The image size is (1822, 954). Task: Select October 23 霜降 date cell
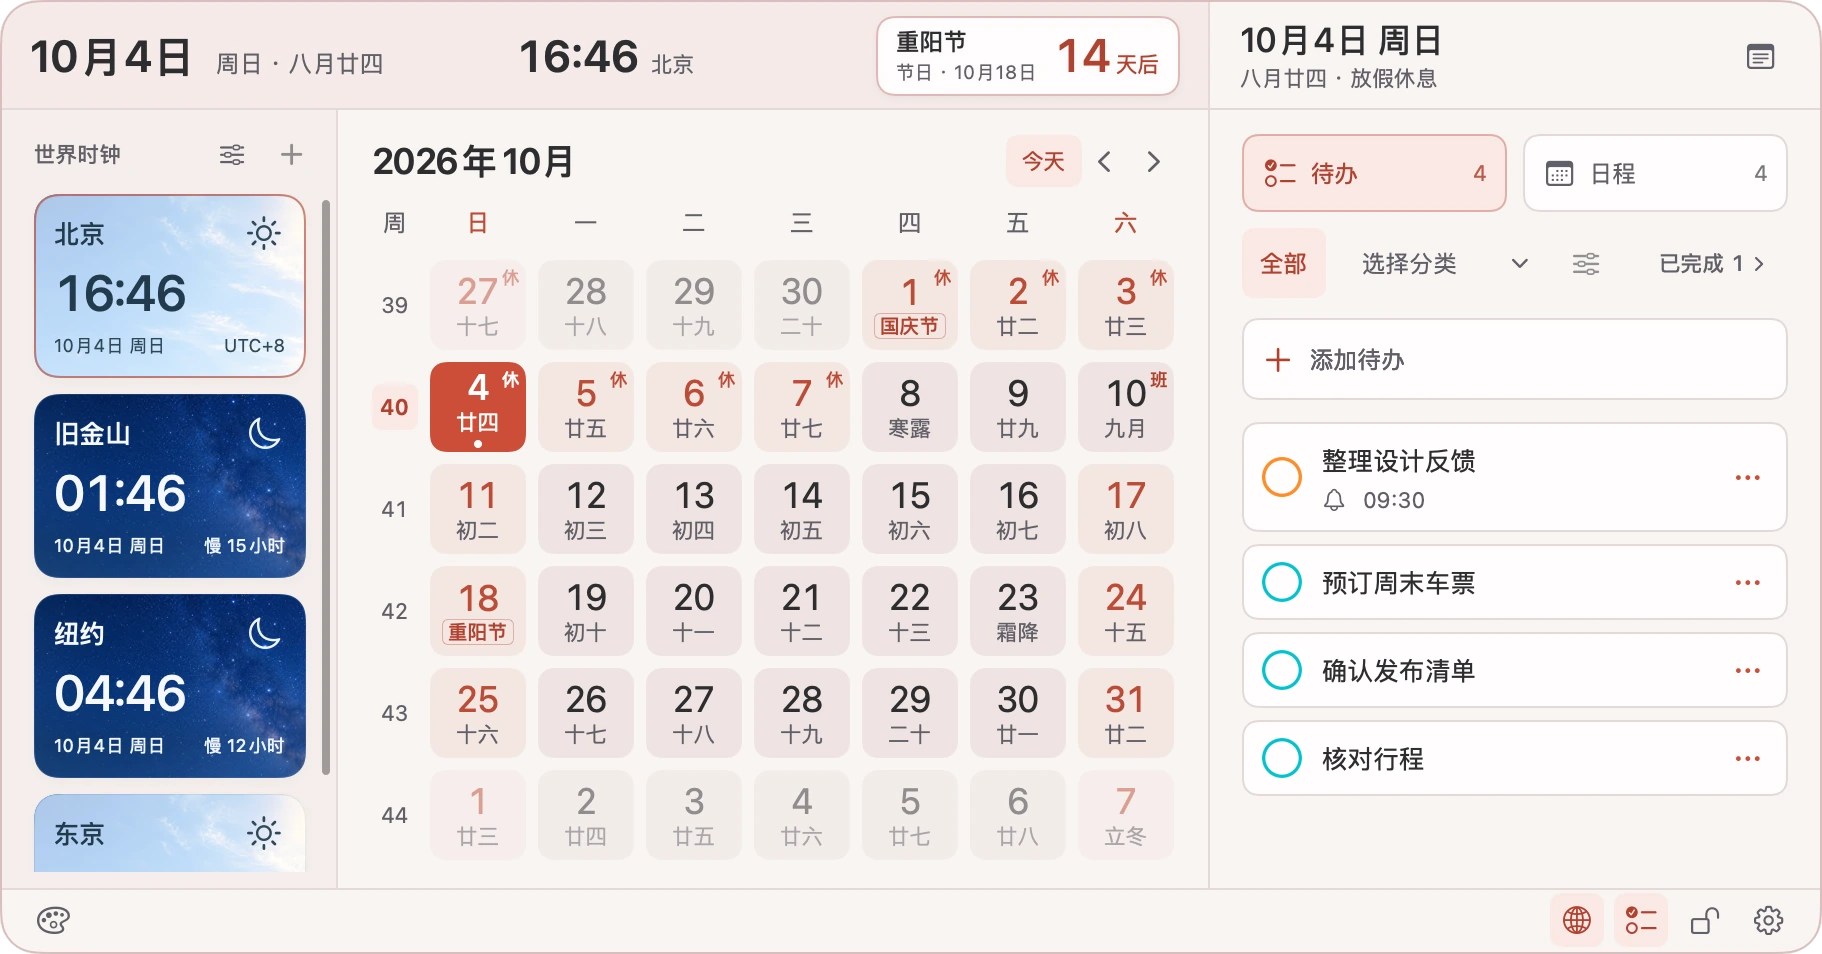1018,611
